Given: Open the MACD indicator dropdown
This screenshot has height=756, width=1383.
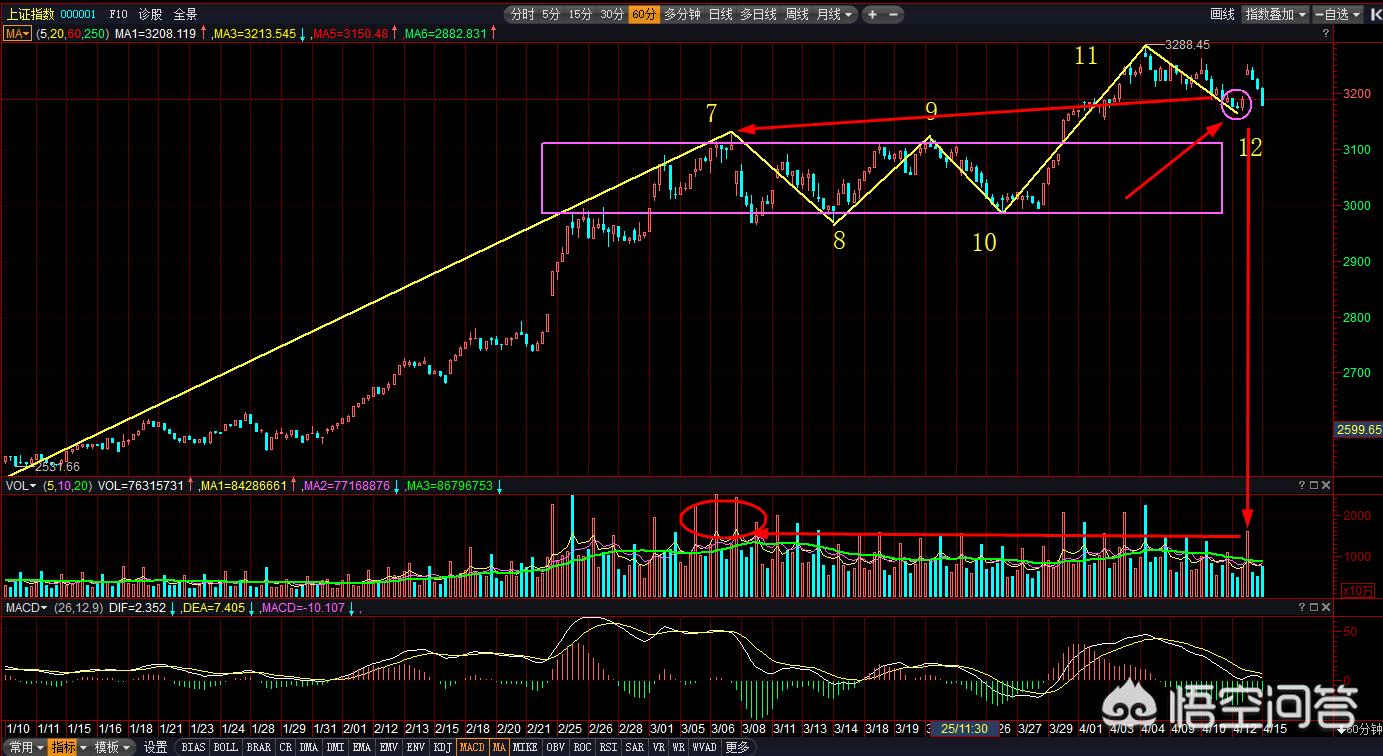Looking at the screenshot, I should [x=27, y=607].
